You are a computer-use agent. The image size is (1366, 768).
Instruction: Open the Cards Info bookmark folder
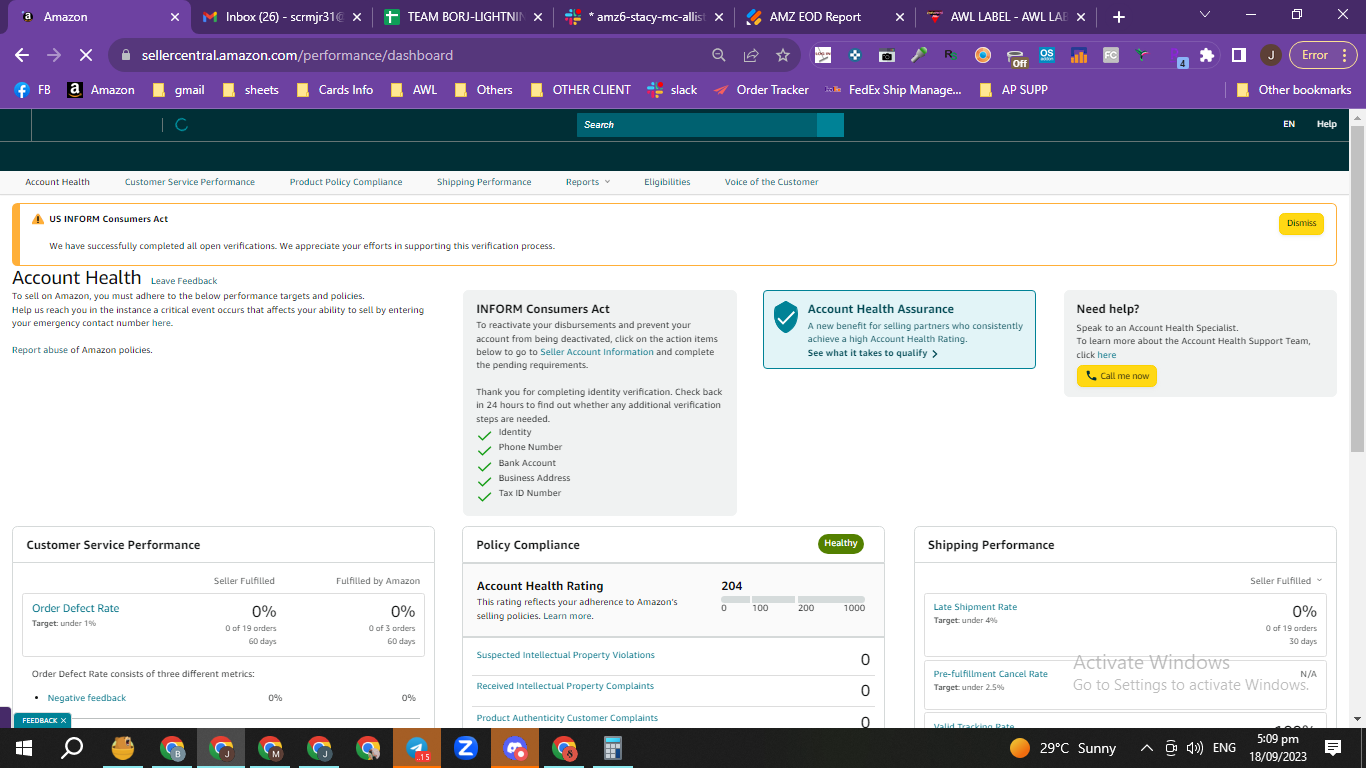pos(333,89)
